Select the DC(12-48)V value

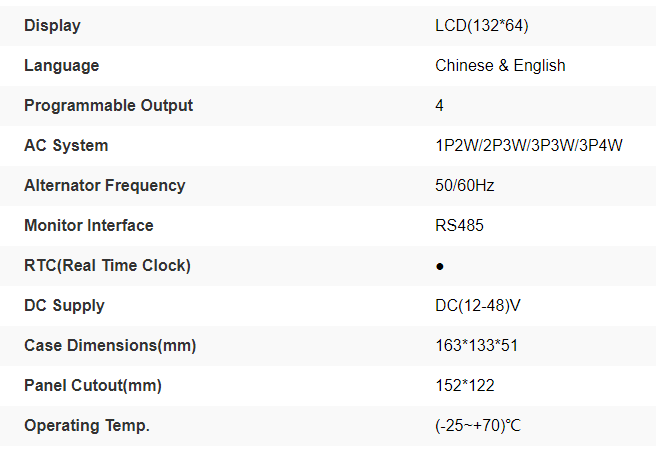click(x=478, y=305)
